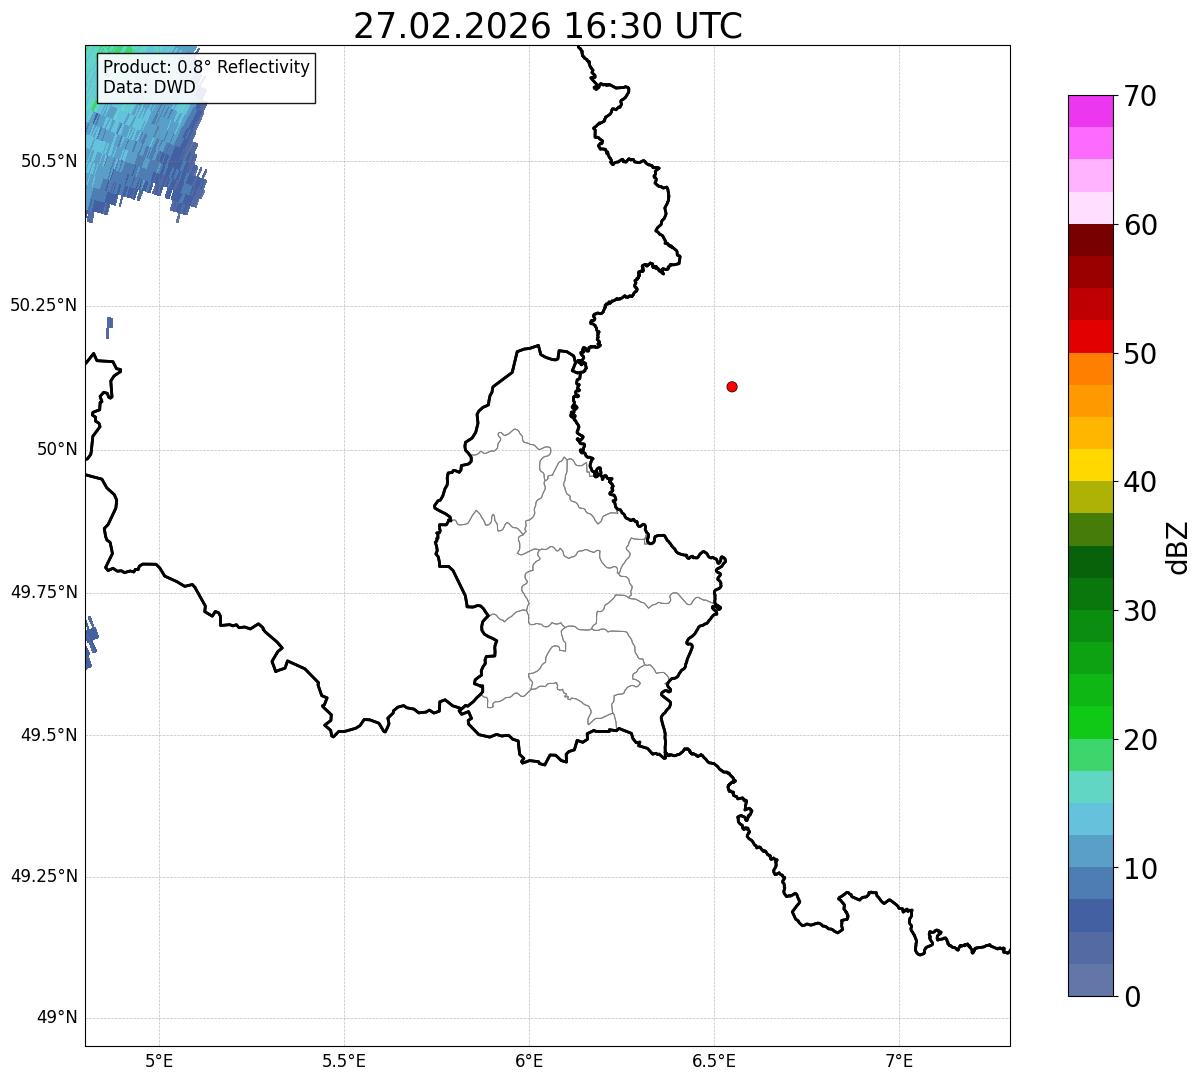The width and height of the screenshot is (1202, 1081).
Task: Click the 20 dBZ colorbar tick label
Action: point(1140,740)
